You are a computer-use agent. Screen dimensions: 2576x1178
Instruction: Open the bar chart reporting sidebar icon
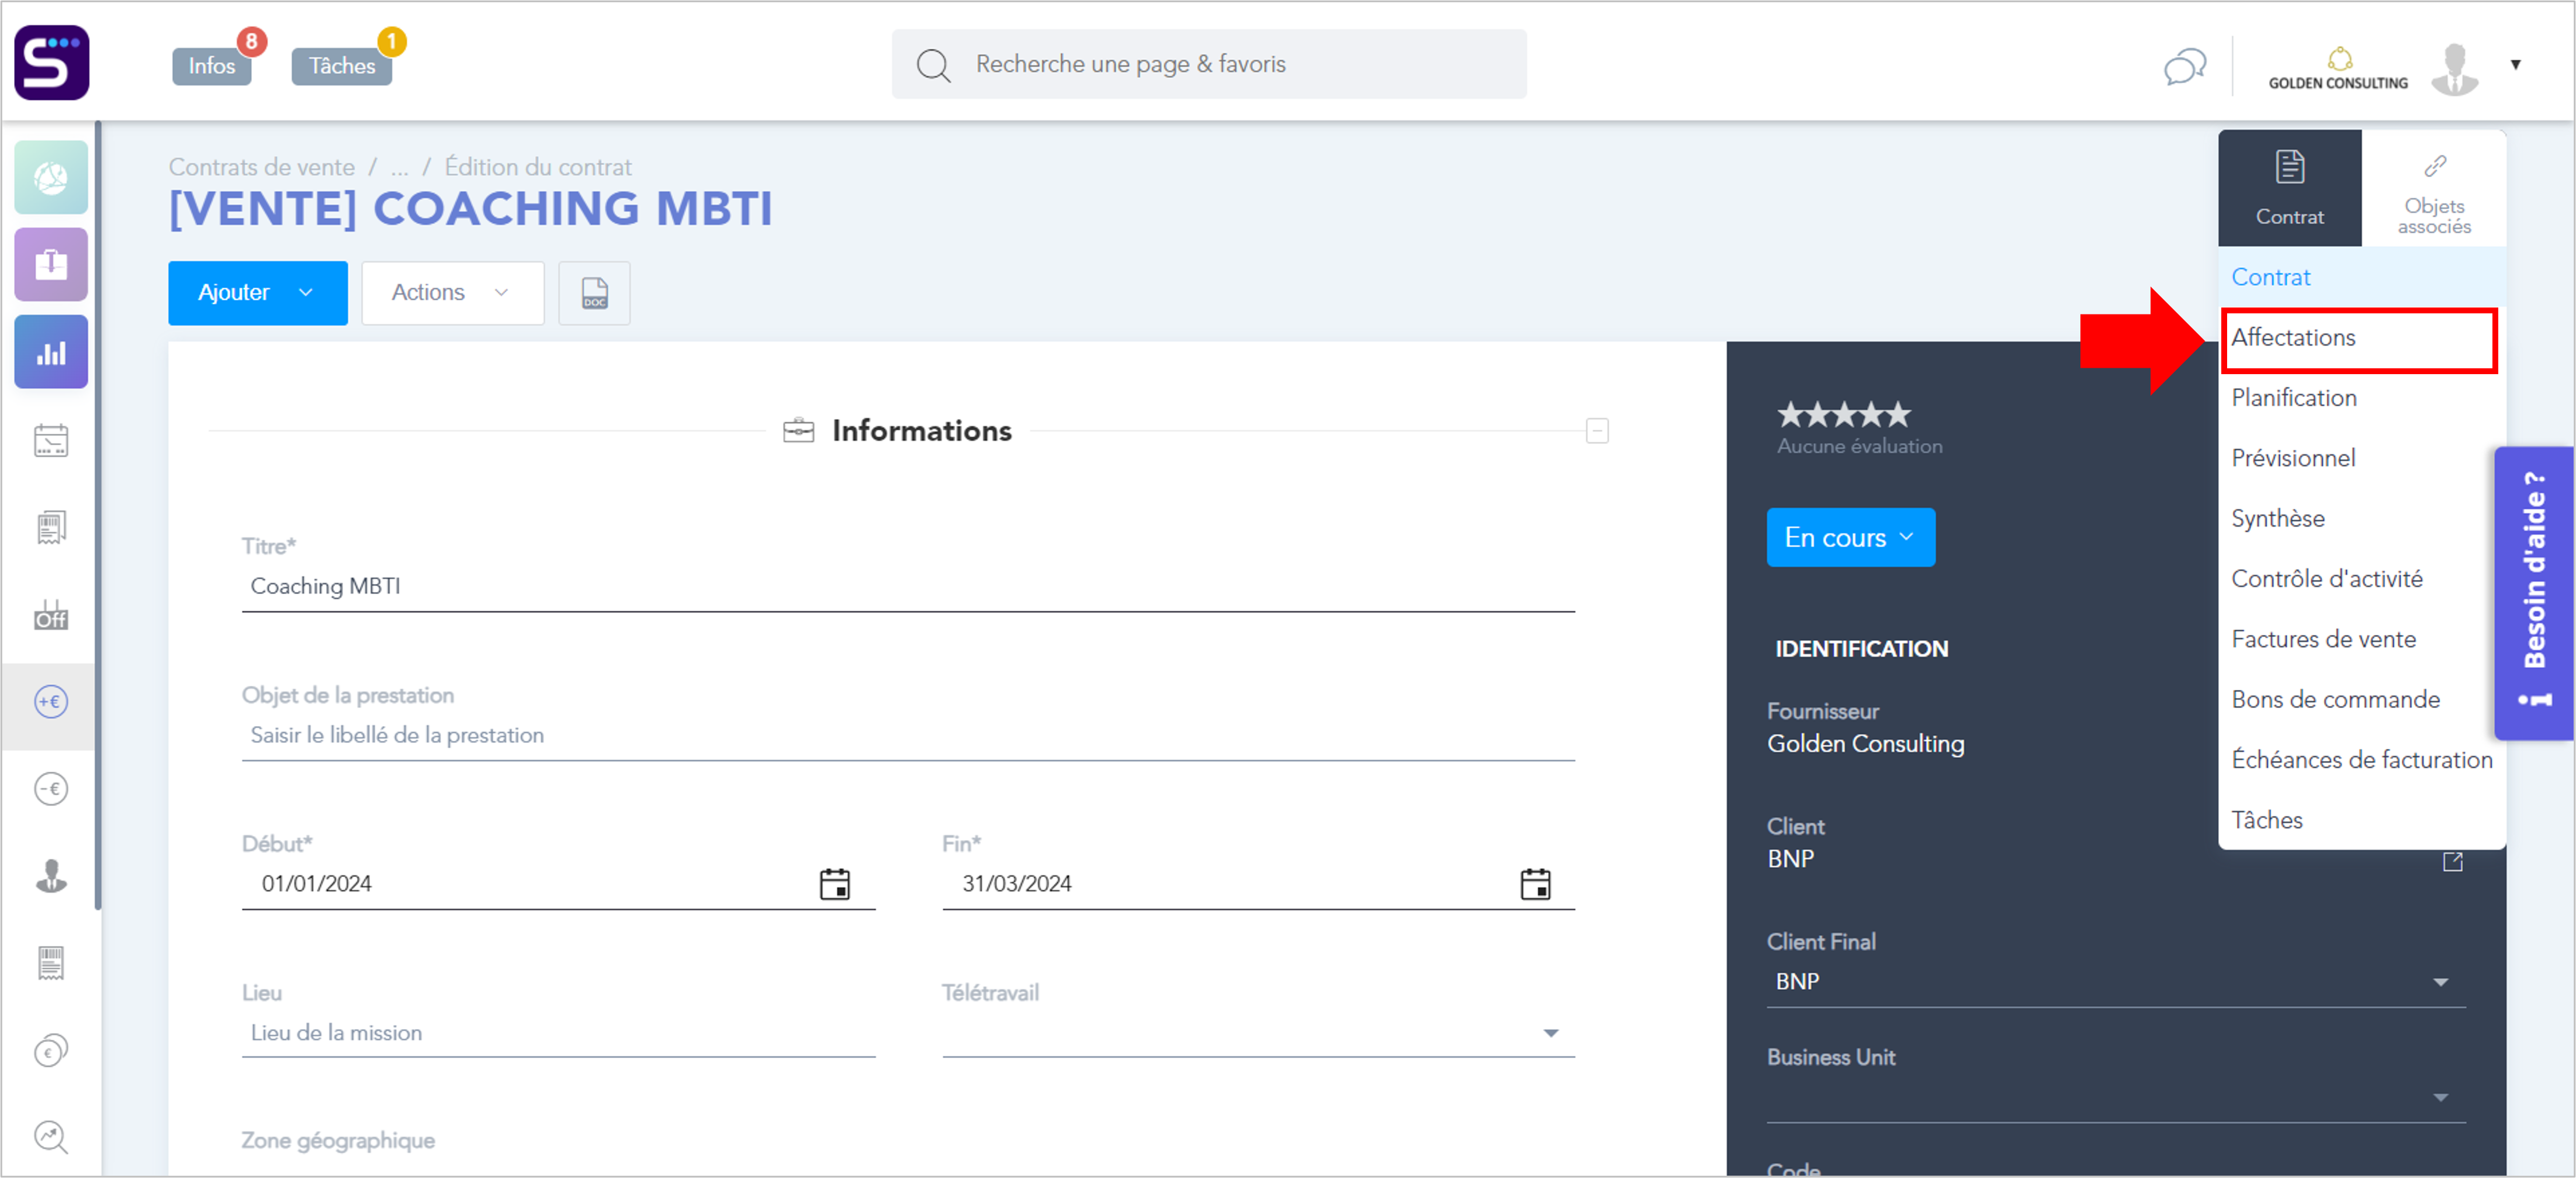[51, 352]
